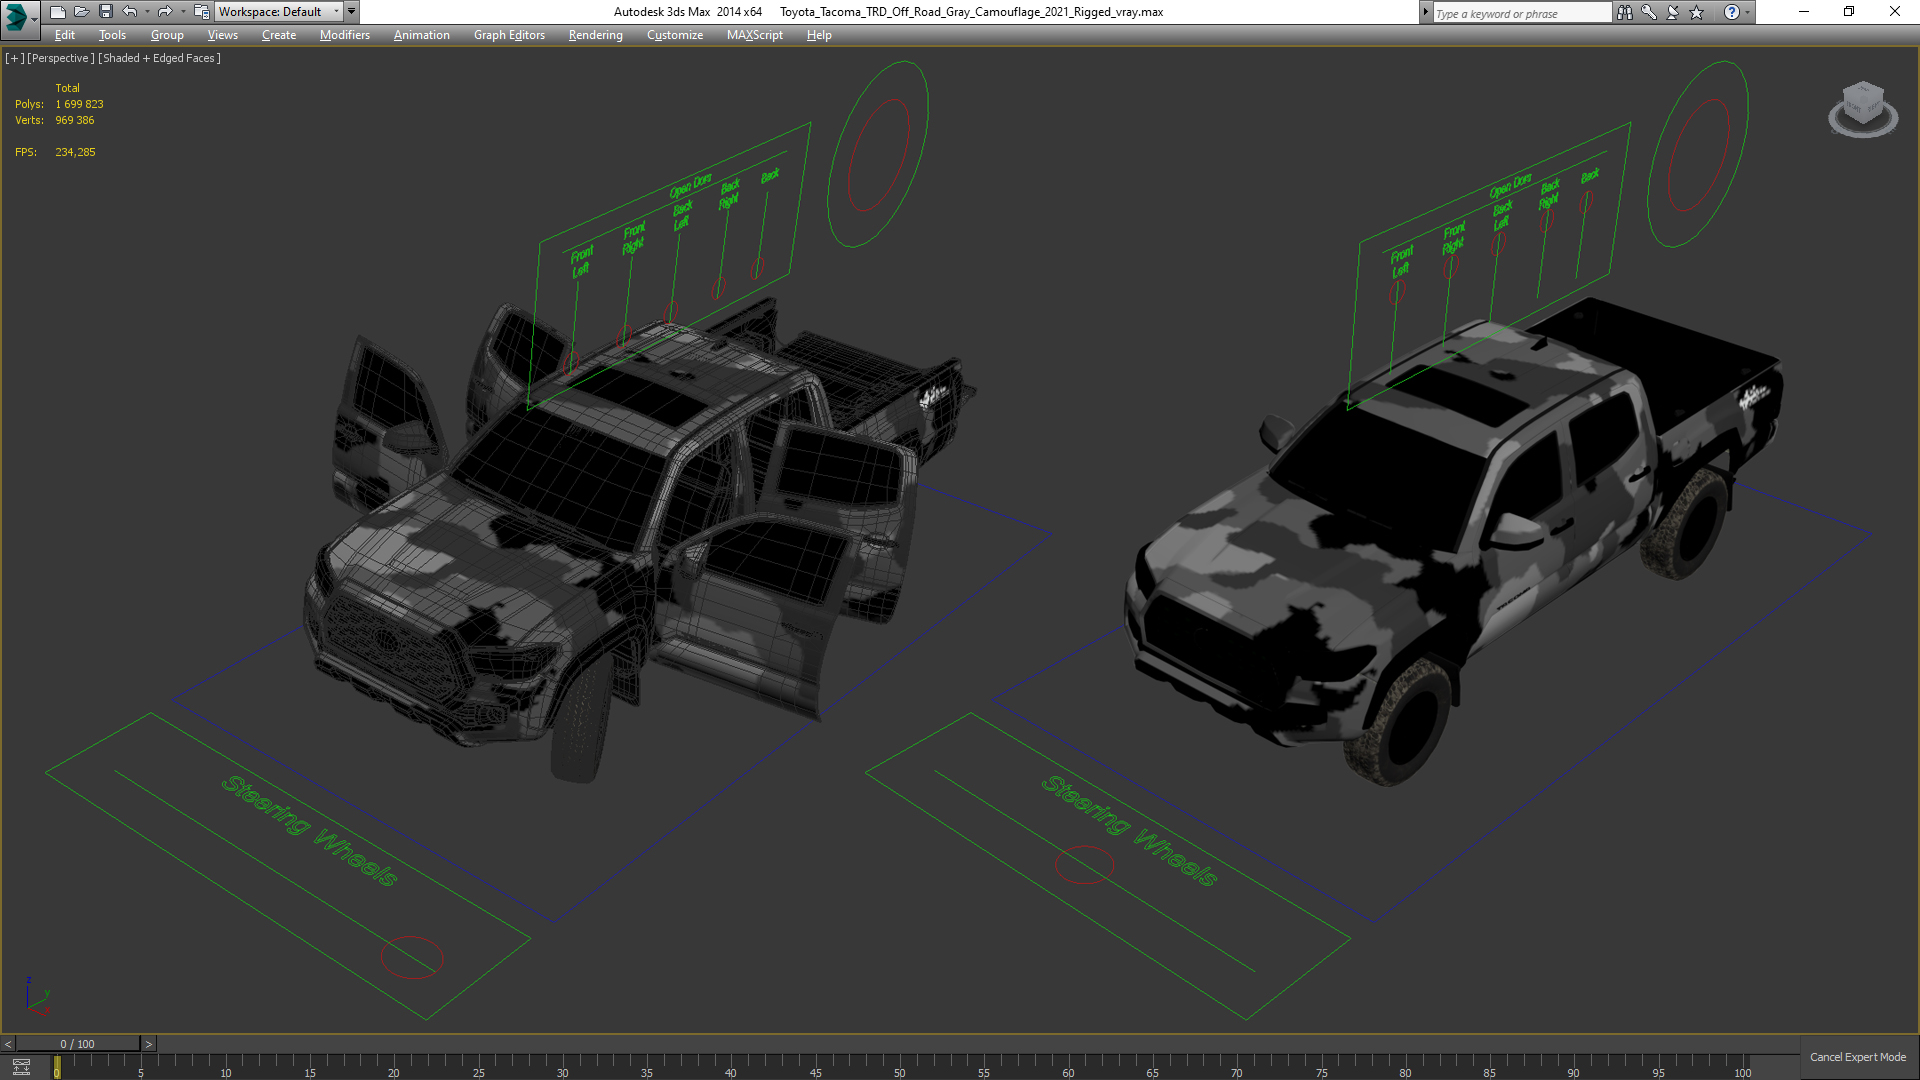Click the FPS value 234,285
This screenshot has width=1920, height=1080.
pos(76,152)
